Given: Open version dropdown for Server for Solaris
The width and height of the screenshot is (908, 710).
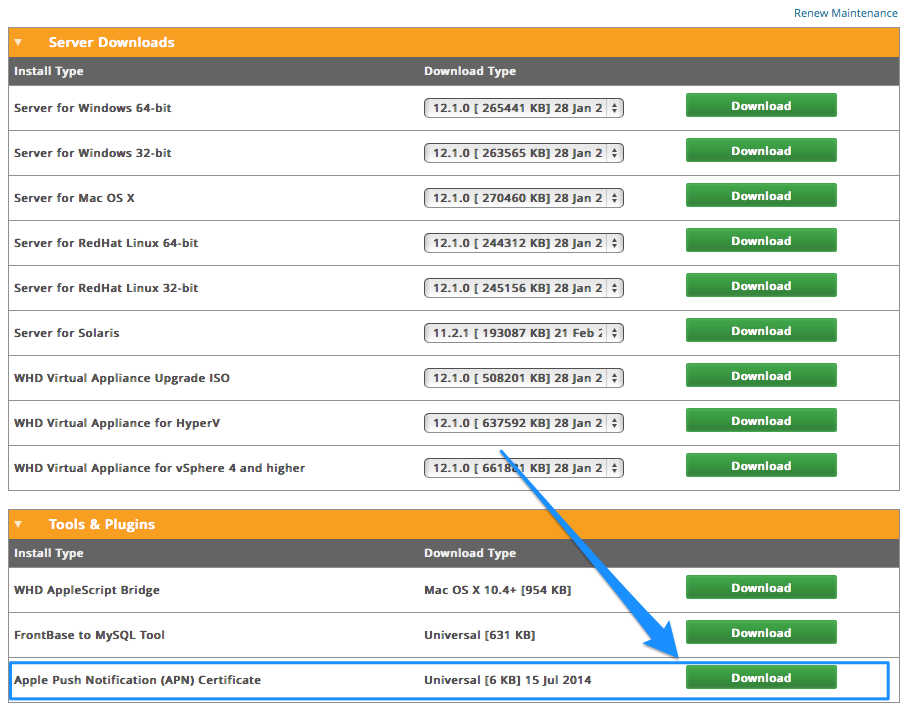Looking at the screenshot, I should (523, 333).
